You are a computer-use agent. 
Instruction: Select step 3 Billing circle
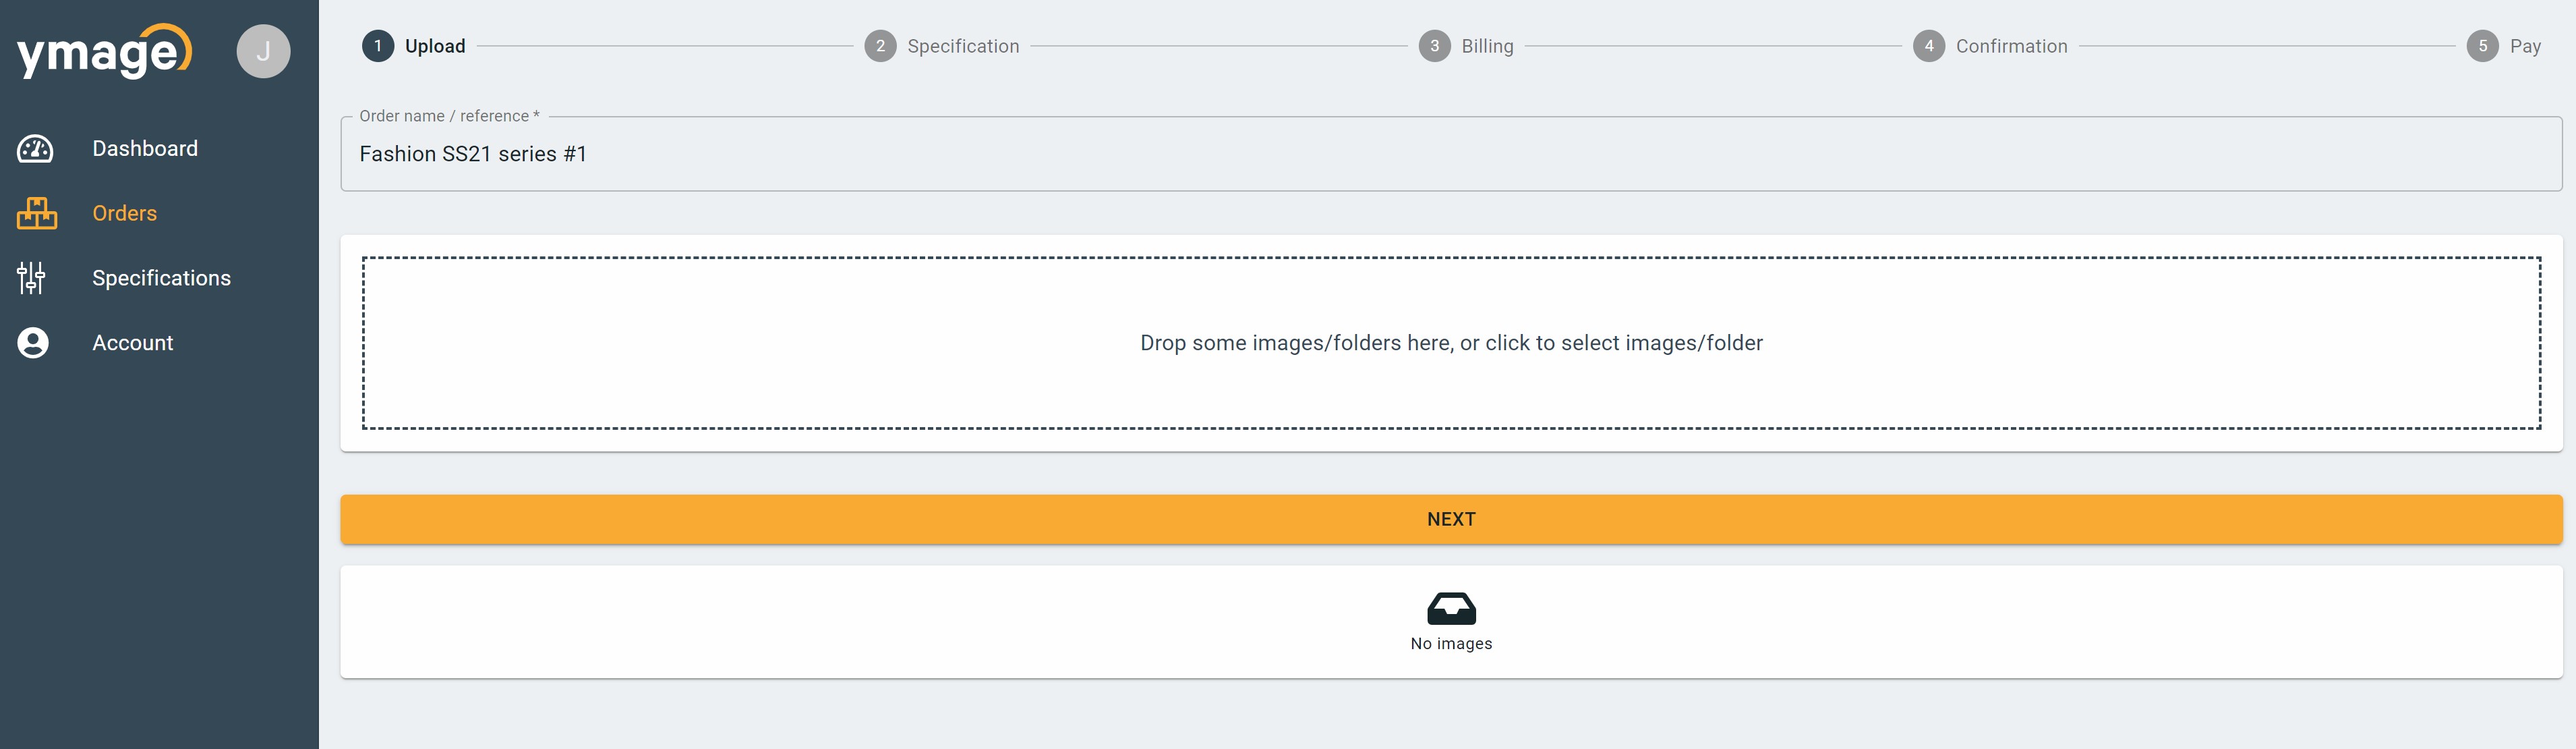[x=1434, y=46]
